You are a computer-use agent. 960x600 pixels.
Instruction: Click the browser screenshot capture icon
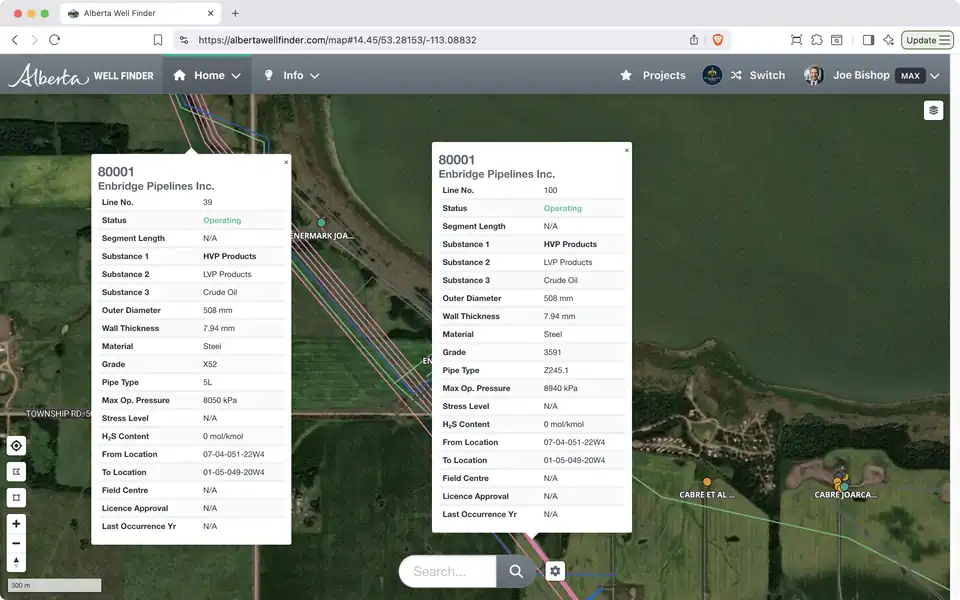pos(796,40)
